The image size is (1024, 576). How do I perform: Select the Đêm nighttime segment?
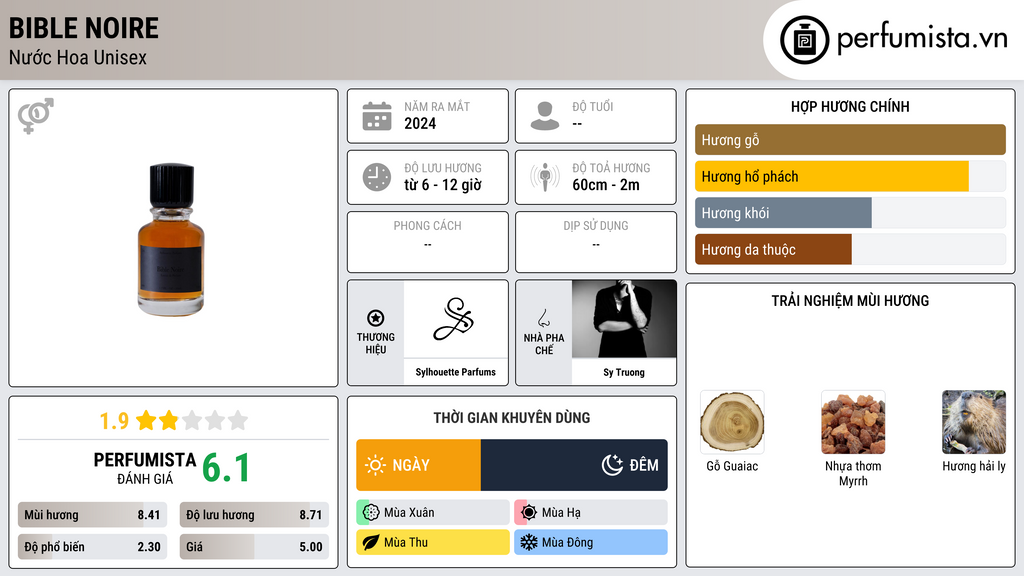pyautogui.click(x=574, y=465)
